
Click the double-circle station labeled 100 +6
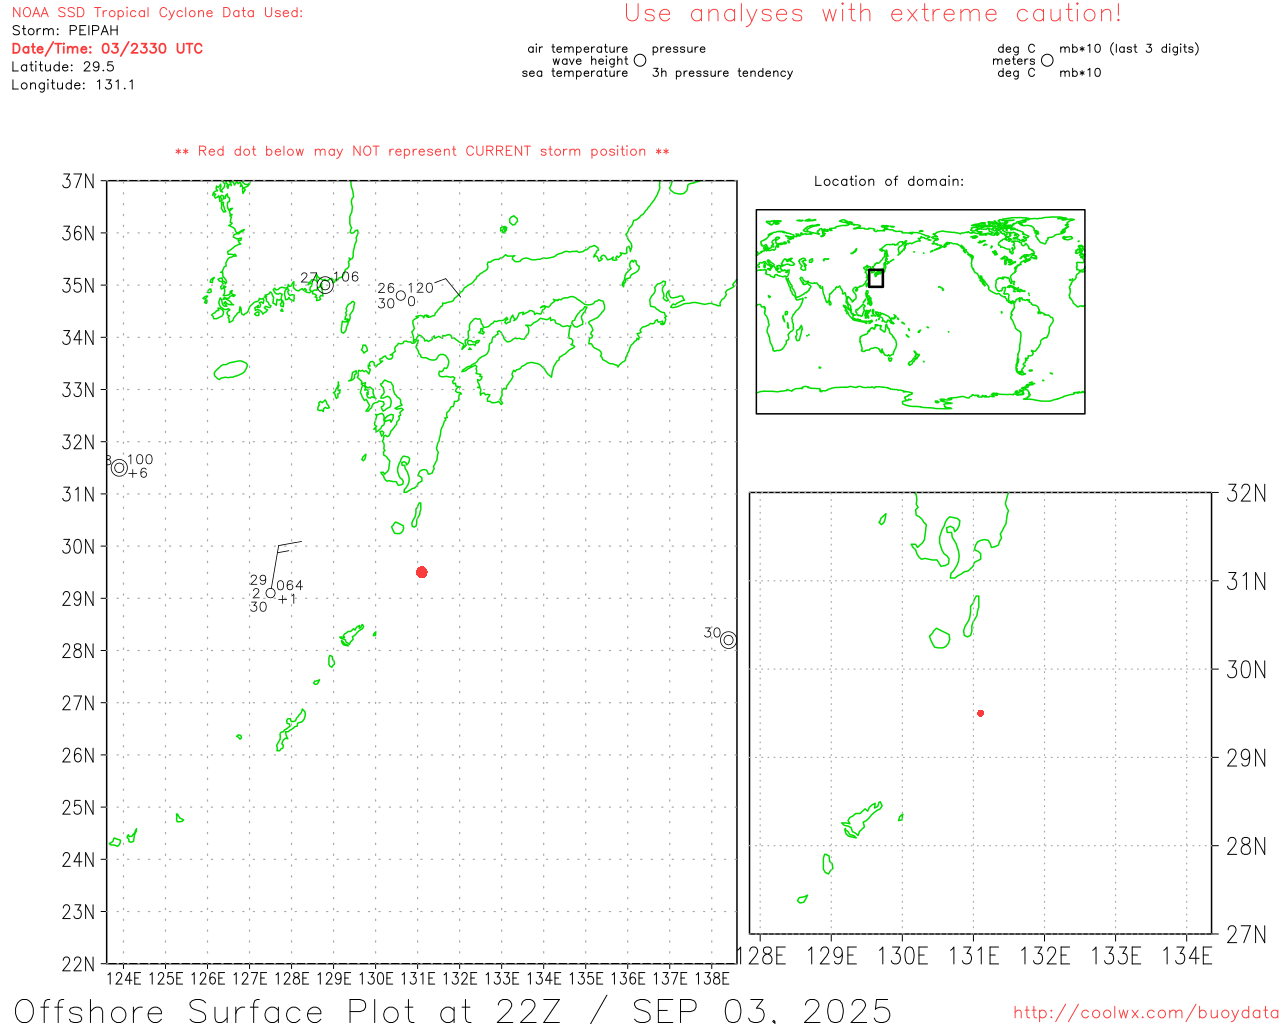(x=120, y=467)
